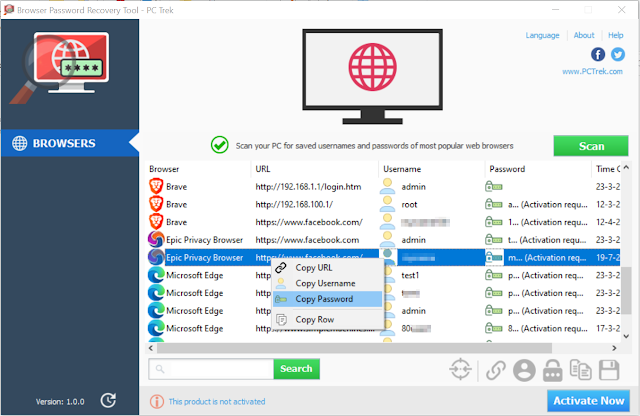Click the horizontal scrollbar left arrow
The height and width of the screenshot is (416, 640).
pos(151,348)
